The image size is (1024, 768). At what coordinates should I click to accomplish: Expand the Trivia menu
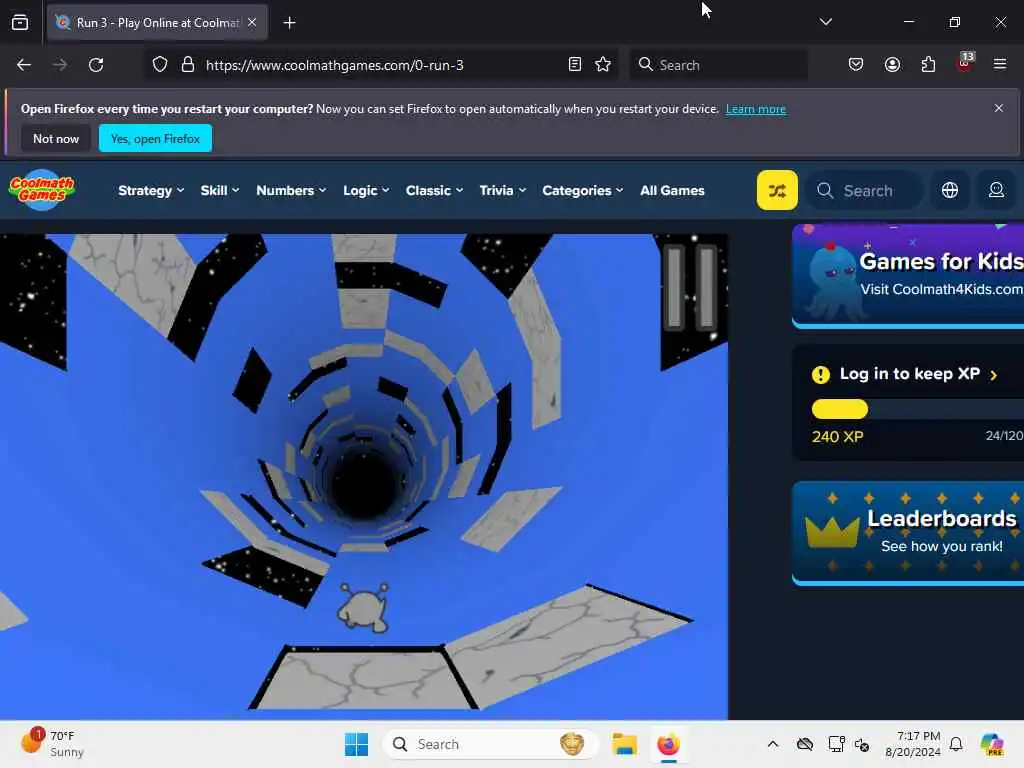point(502,190)
